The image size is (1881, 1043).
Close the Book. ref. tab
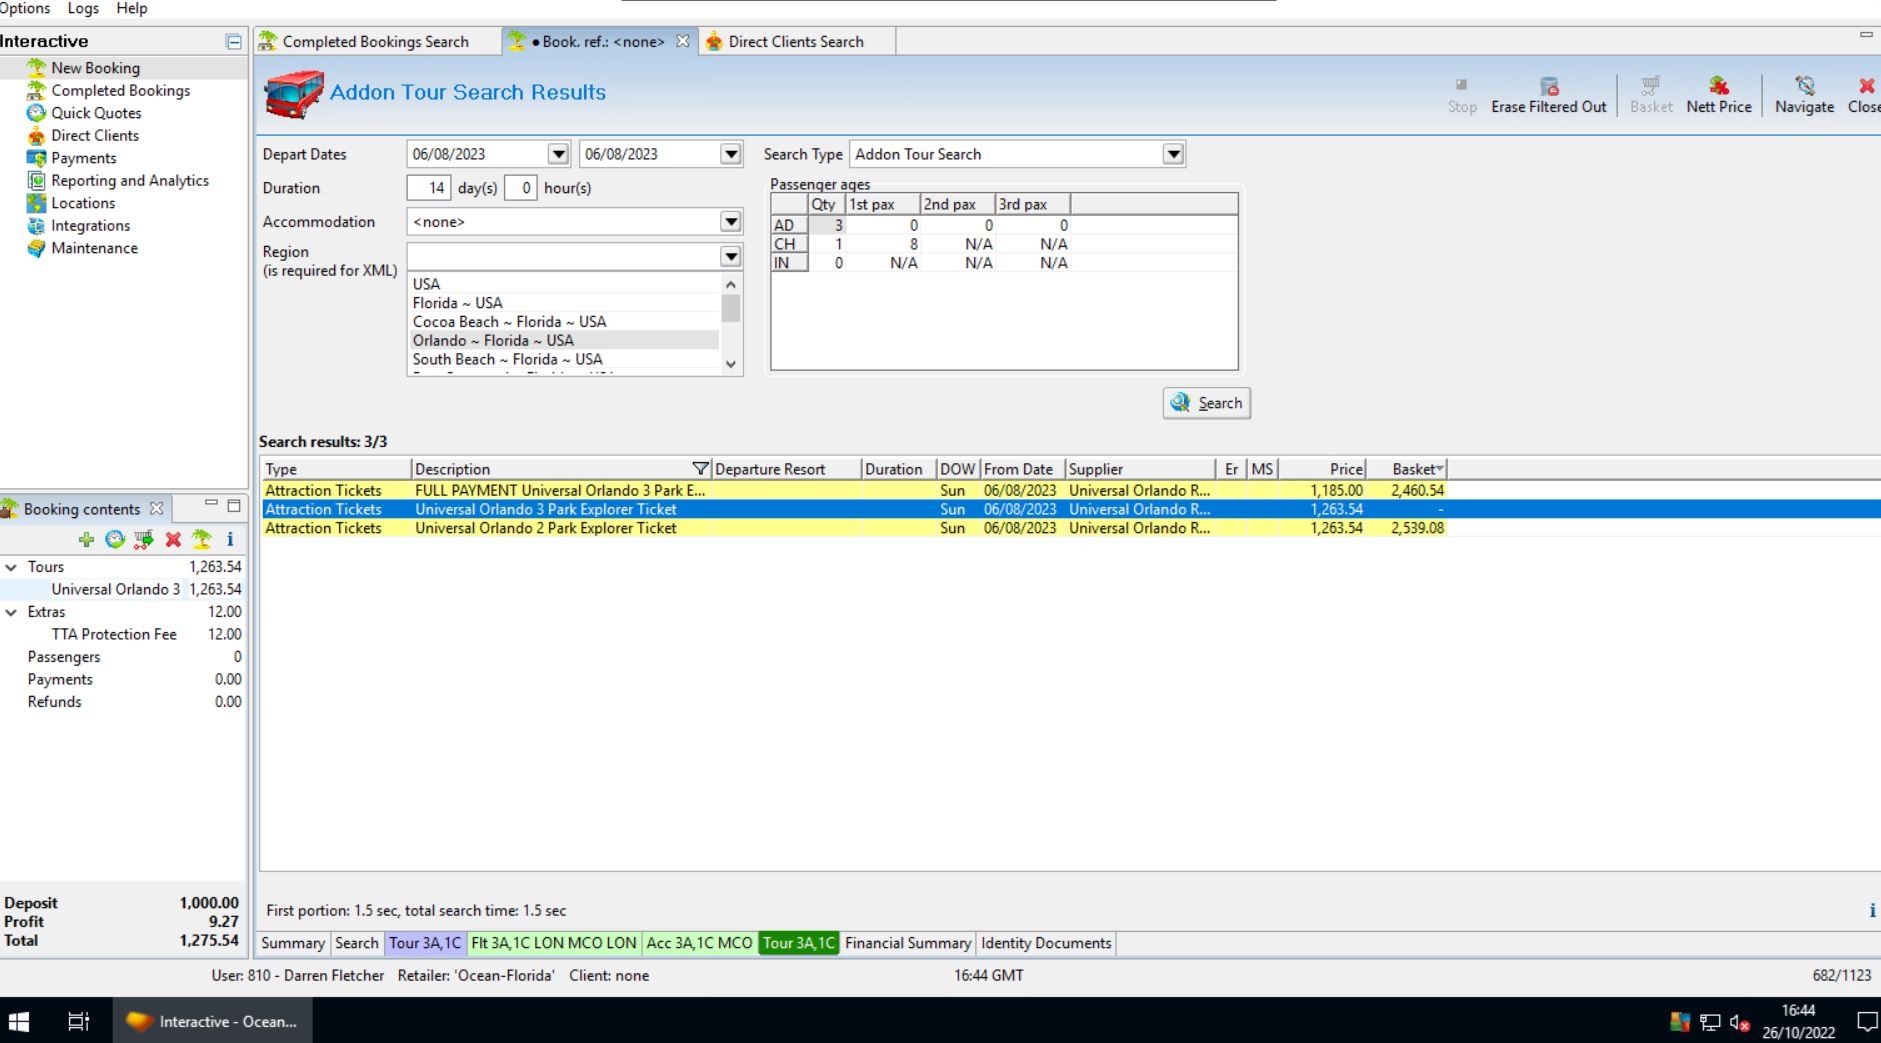click(682, 41)
